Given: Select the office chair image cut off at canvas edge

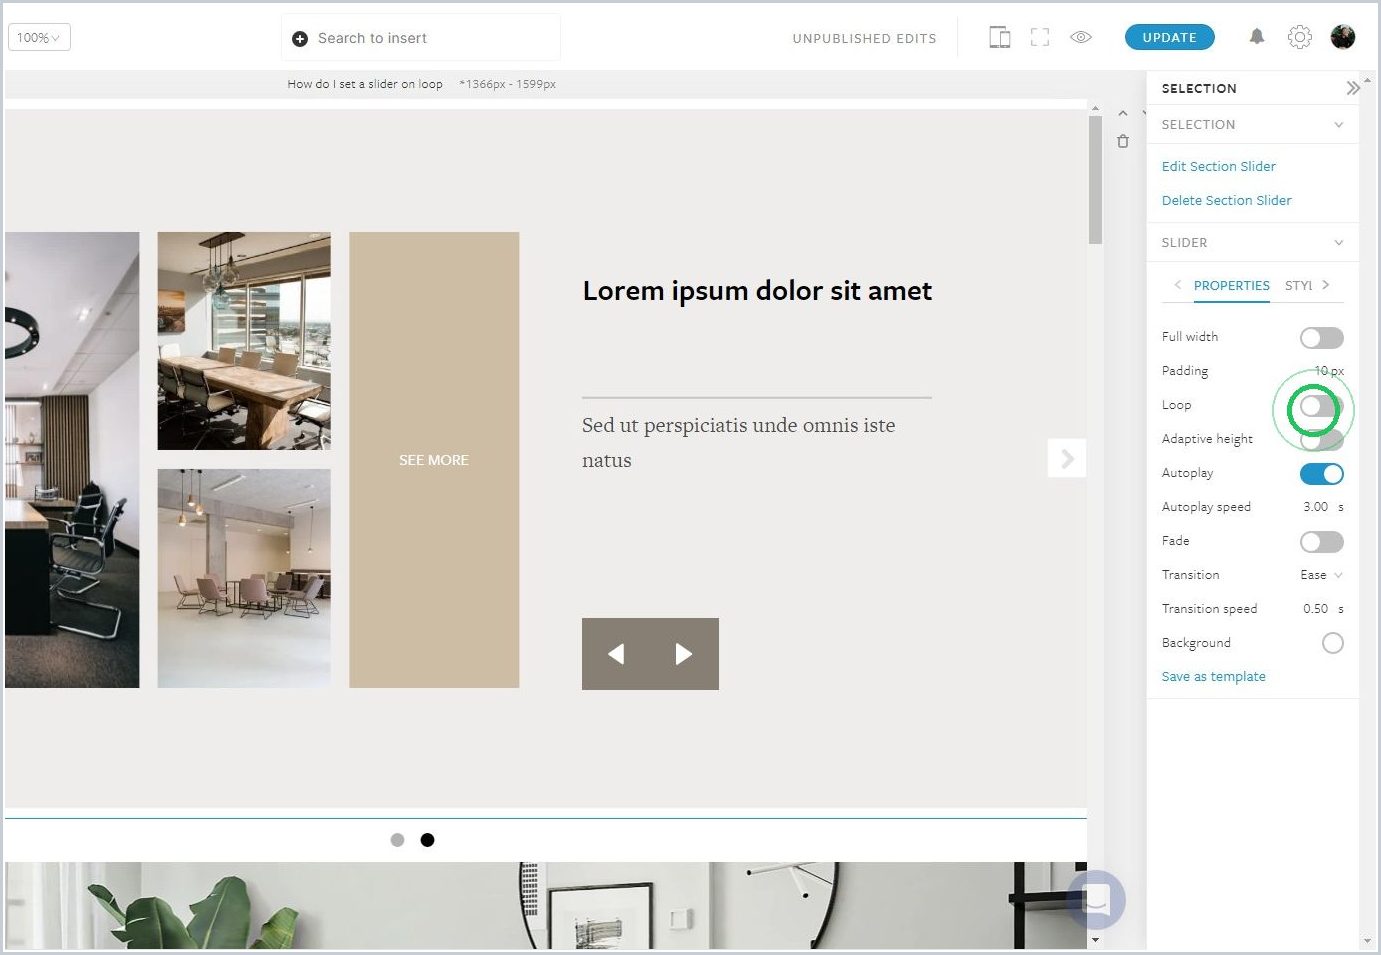Looking at the screenshot, I should point(72,460).
